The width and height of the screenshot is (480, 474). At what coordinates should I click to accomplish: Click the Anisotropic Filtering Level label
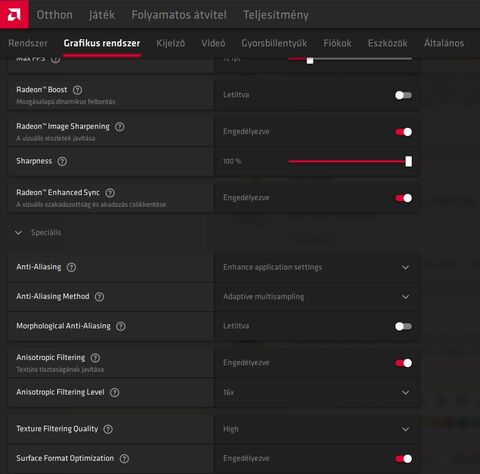click(60, 392)
